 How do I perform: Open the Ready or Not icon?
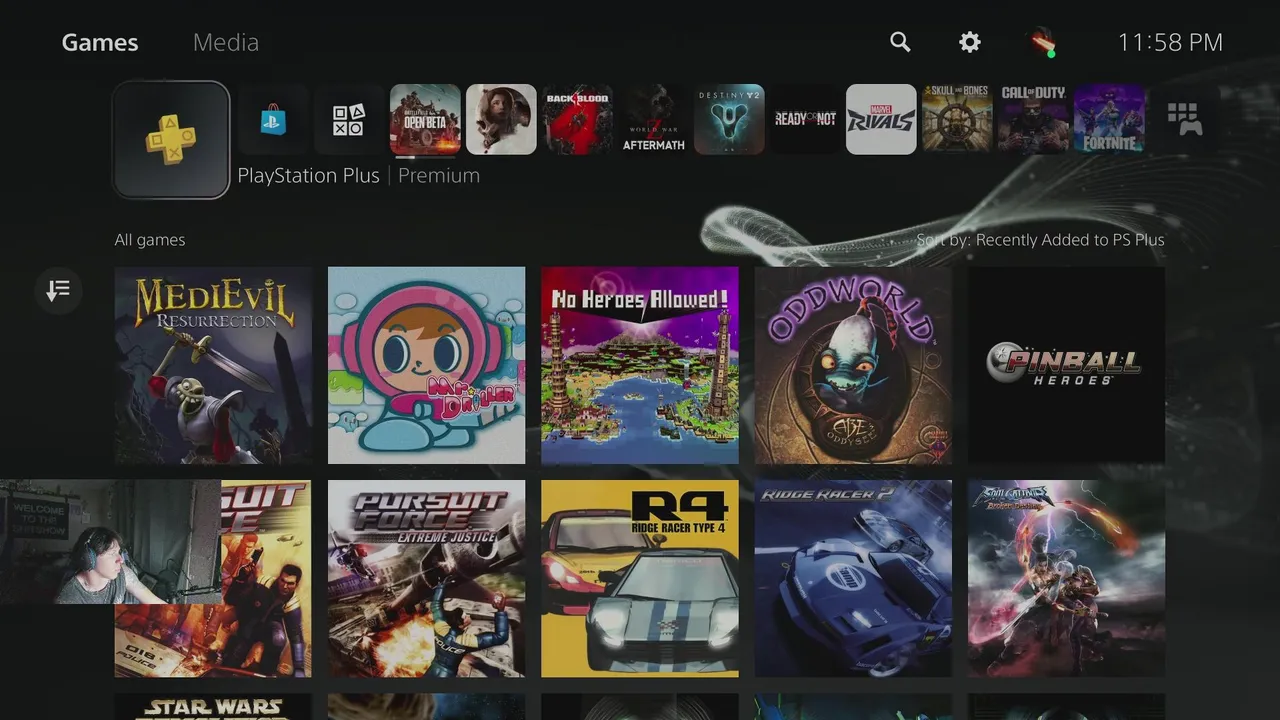pos(805,120)
